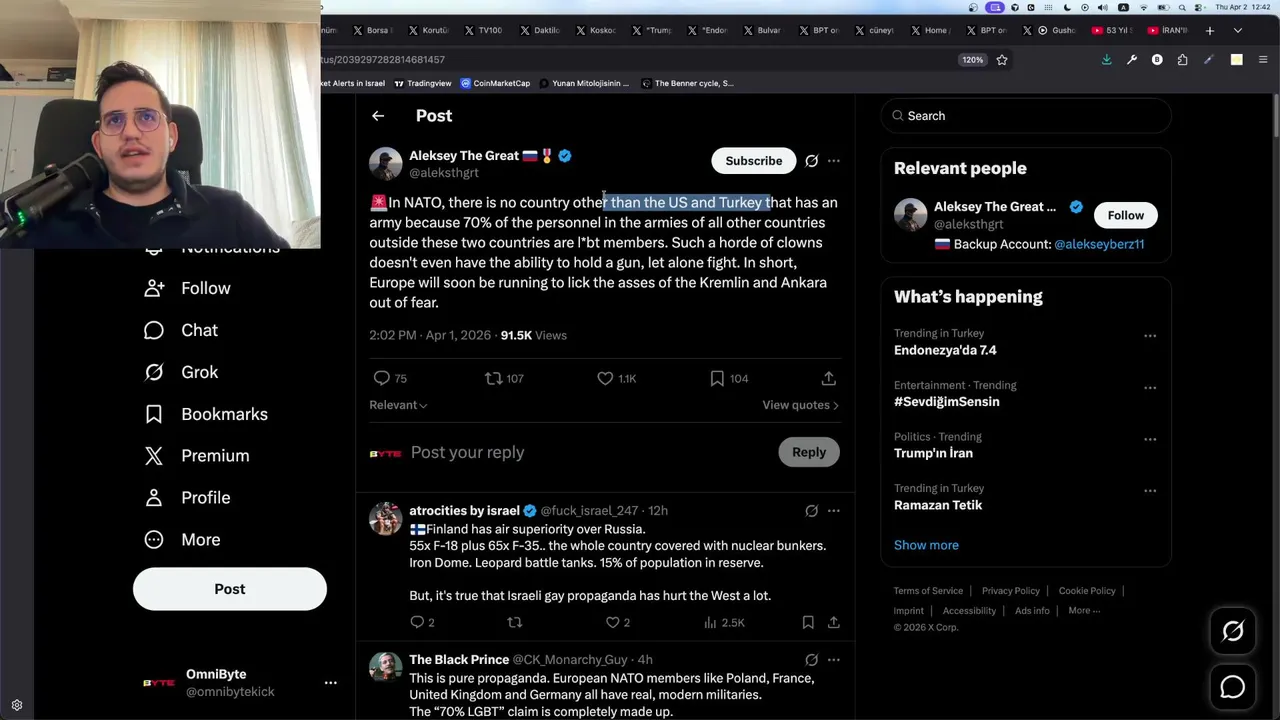Screen dimensions: 1280x720
Task: Open More in sidebar
Action: click(182, 540)
